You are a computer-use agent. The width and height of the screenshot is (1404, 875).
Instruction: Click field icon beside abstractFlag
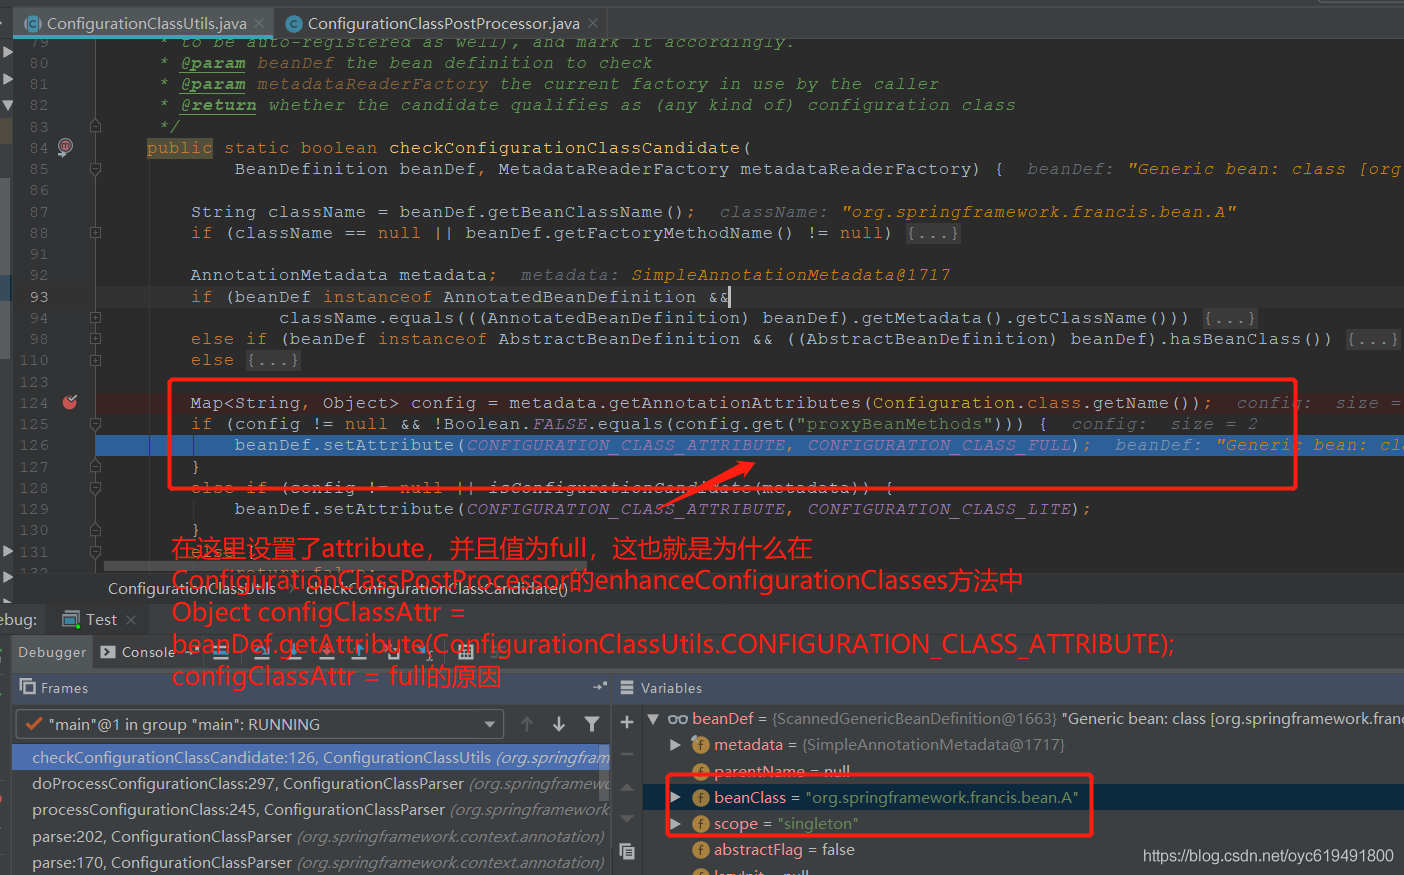701,850
